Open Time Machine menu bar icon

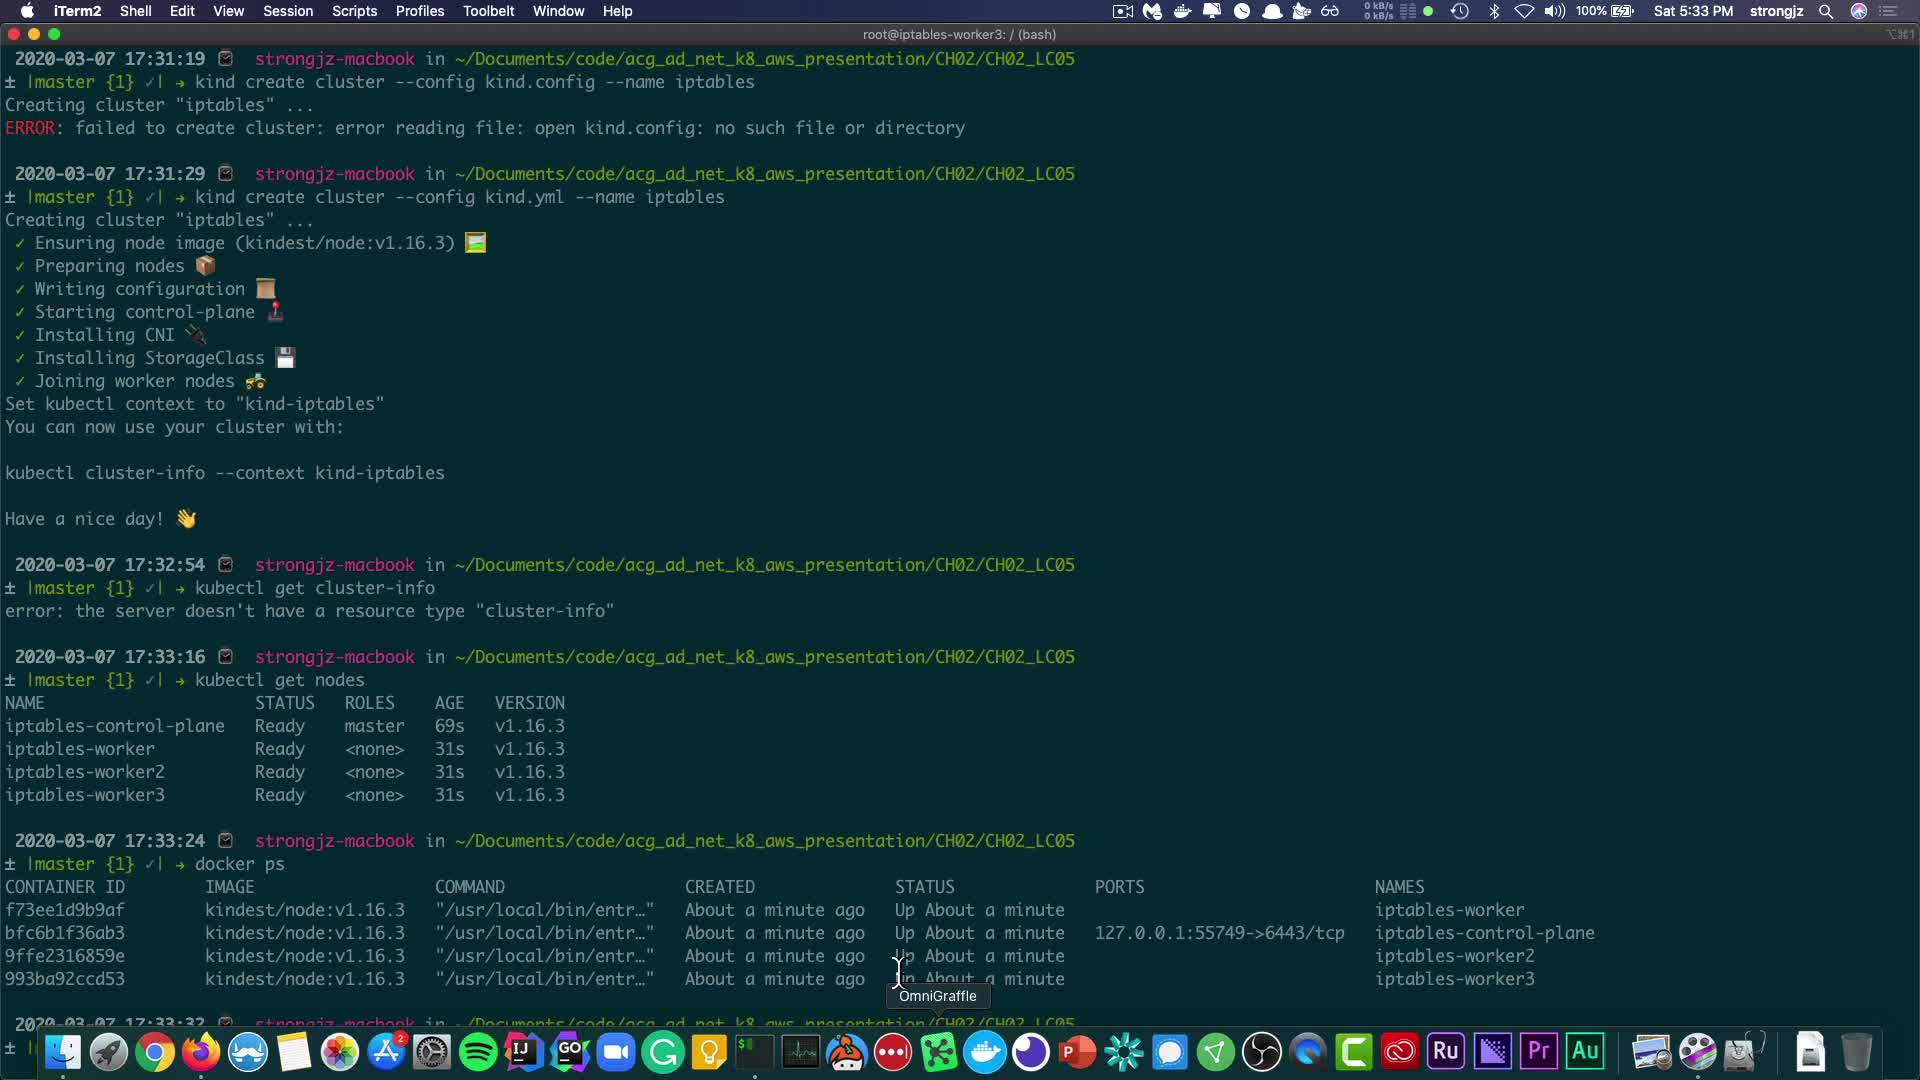tap(1460, 11)
